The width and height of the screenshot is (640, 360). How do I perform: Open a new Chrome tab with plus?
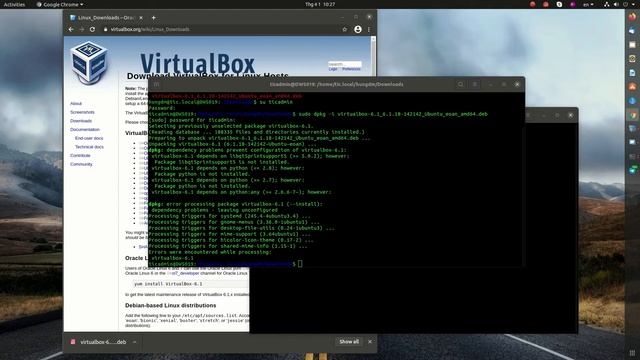(153, 18)
